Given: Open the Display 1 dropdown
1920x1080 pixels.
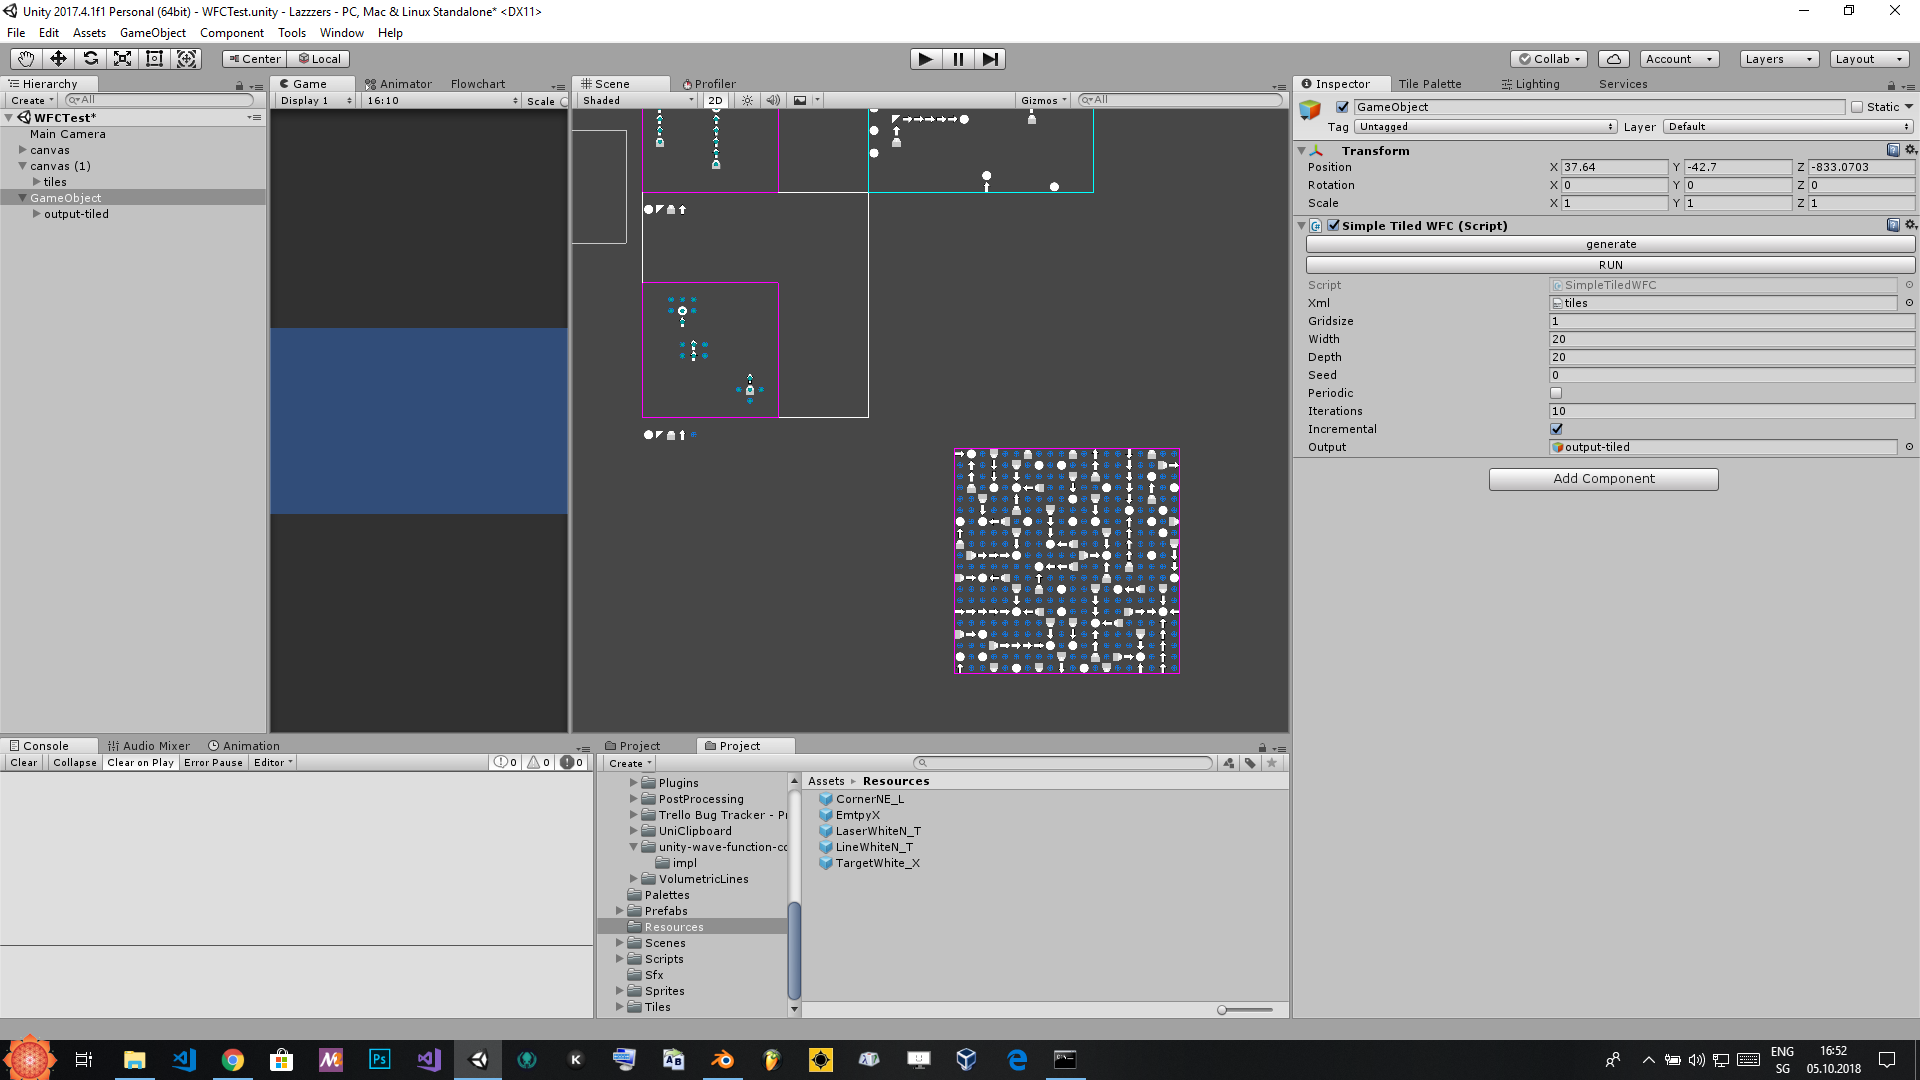Looking at the screenshot, I should [315, 100].
